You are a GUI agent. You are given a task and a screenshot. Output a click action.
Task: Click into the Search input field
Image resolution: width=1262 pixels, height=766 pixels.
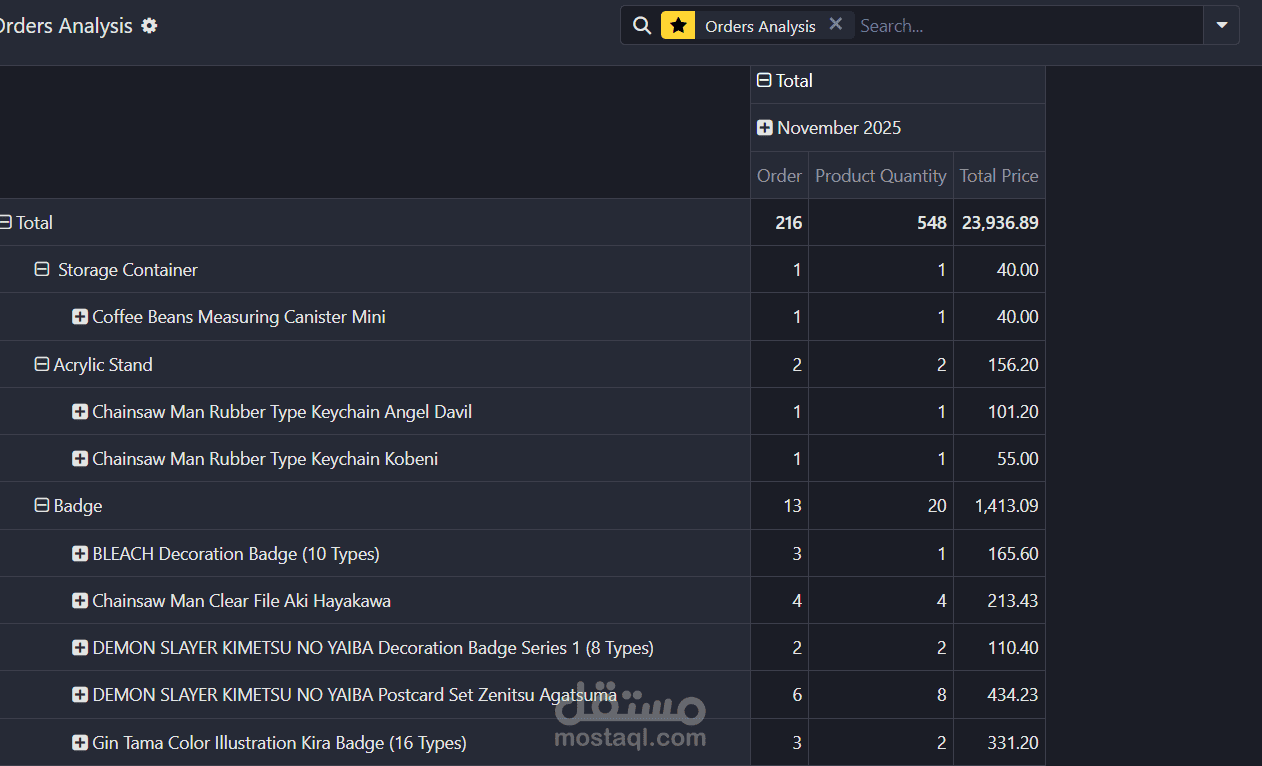click(1028, 26)
